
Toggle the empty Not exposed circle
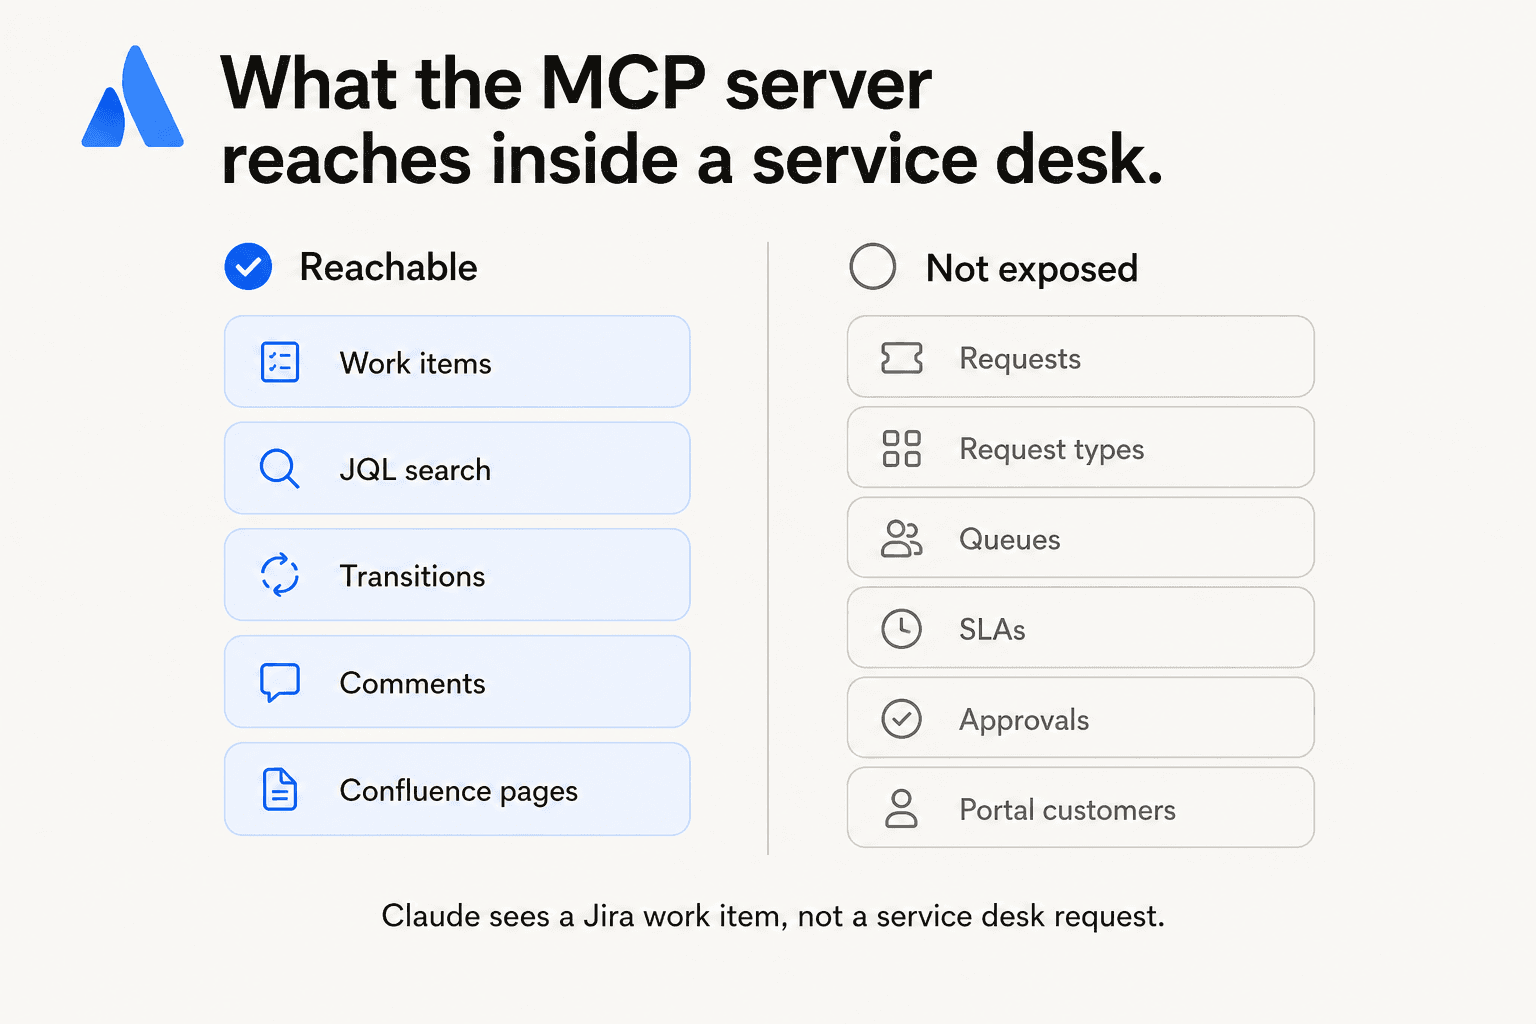873,267
